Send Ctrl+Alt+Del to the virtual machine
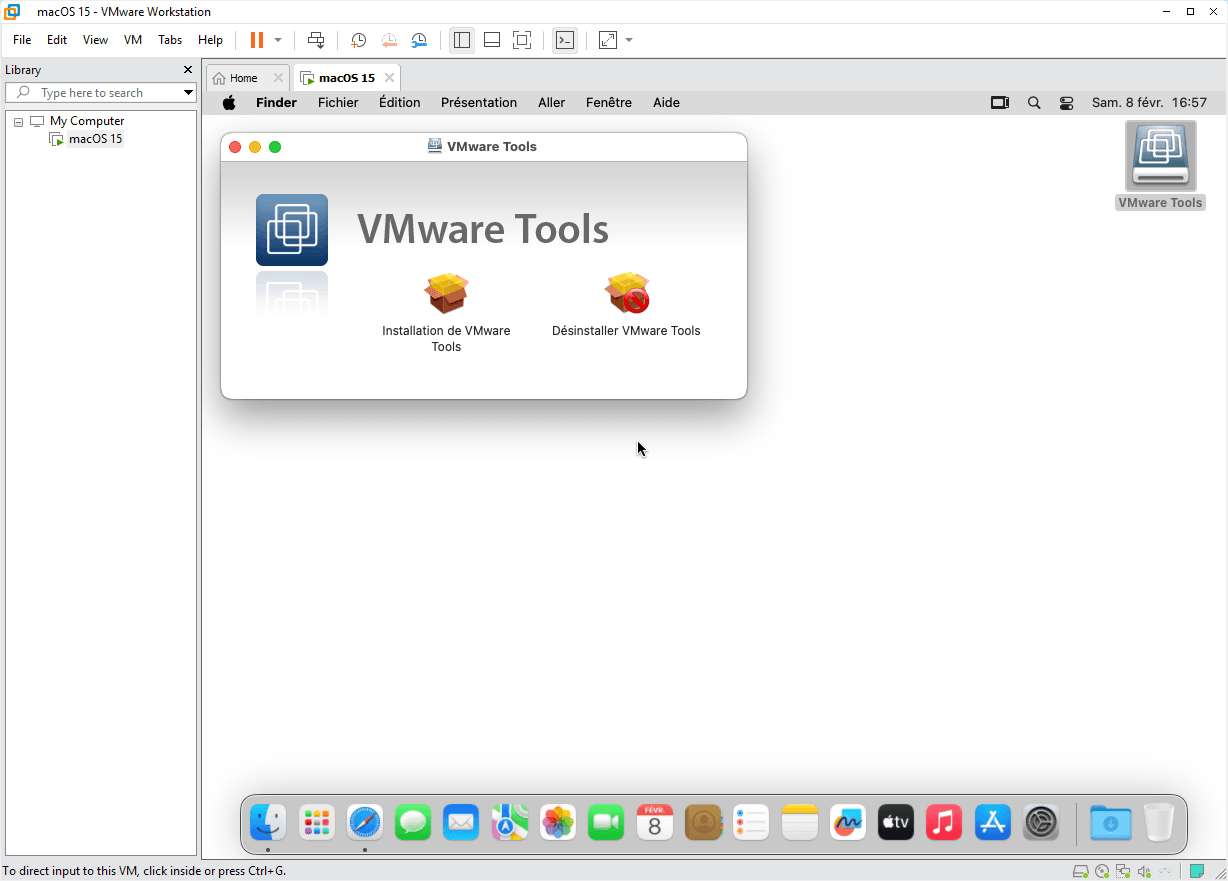Screen dimensions: 1228x881 (x=316, y=40)
